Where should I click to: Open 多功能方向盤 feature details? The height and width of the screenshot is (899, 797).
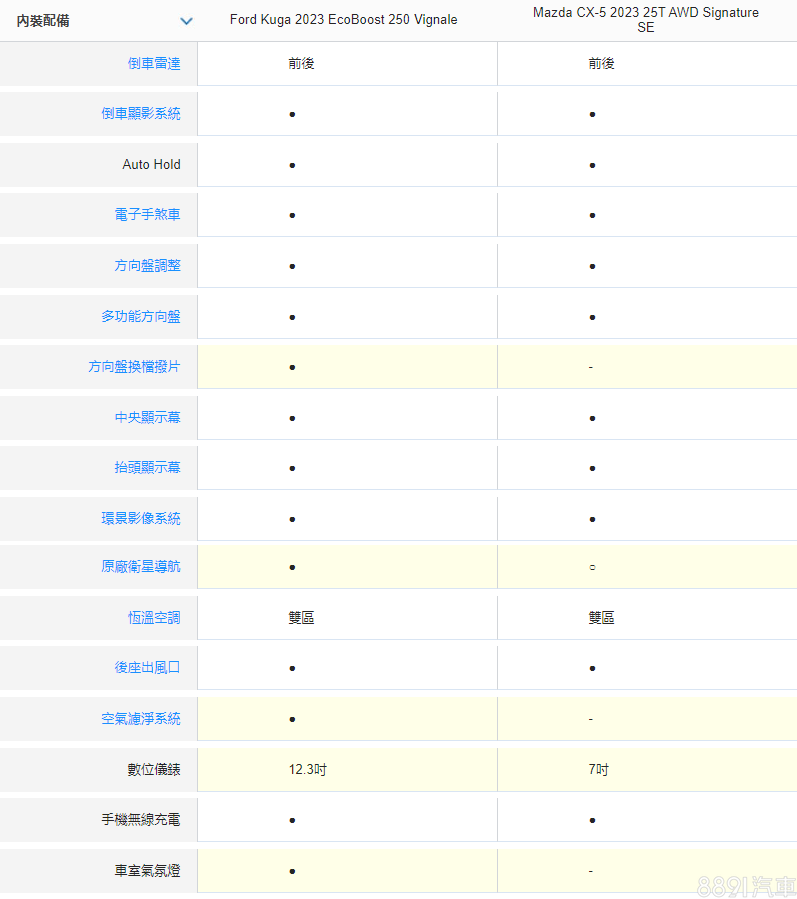(x=141, y=316)
